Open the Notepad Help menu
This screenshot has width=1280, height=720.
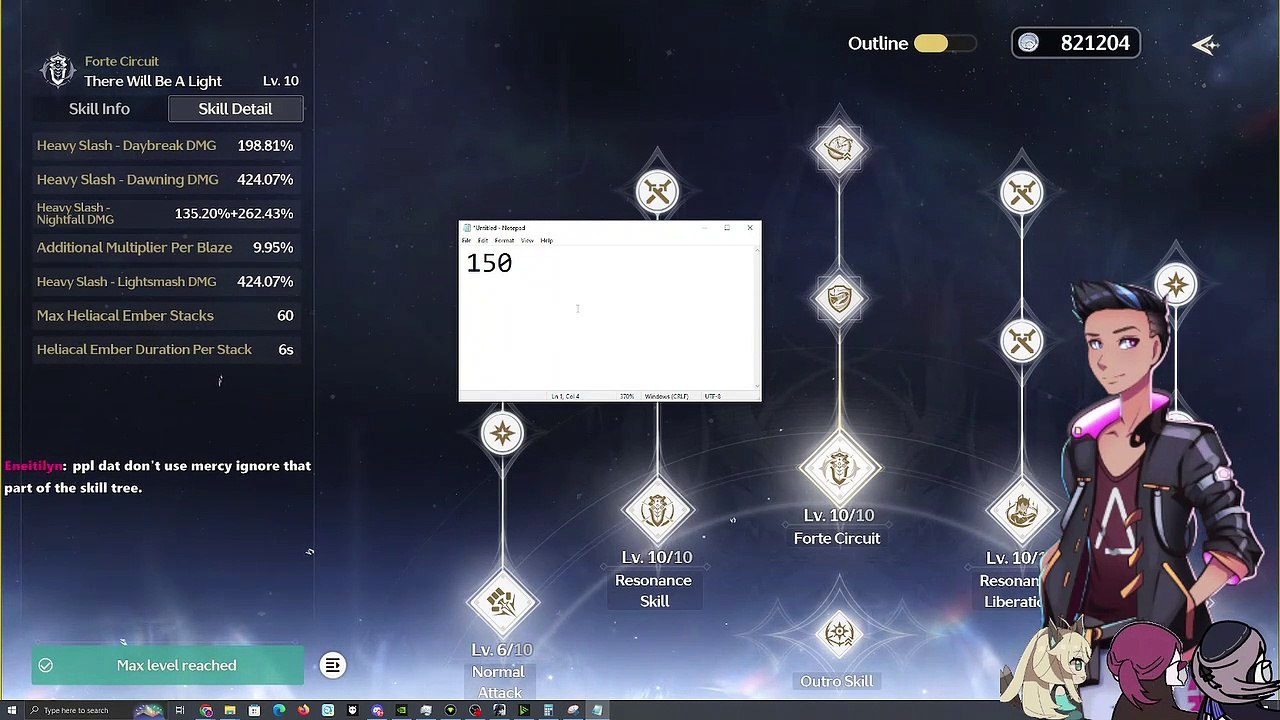[547, 240]
